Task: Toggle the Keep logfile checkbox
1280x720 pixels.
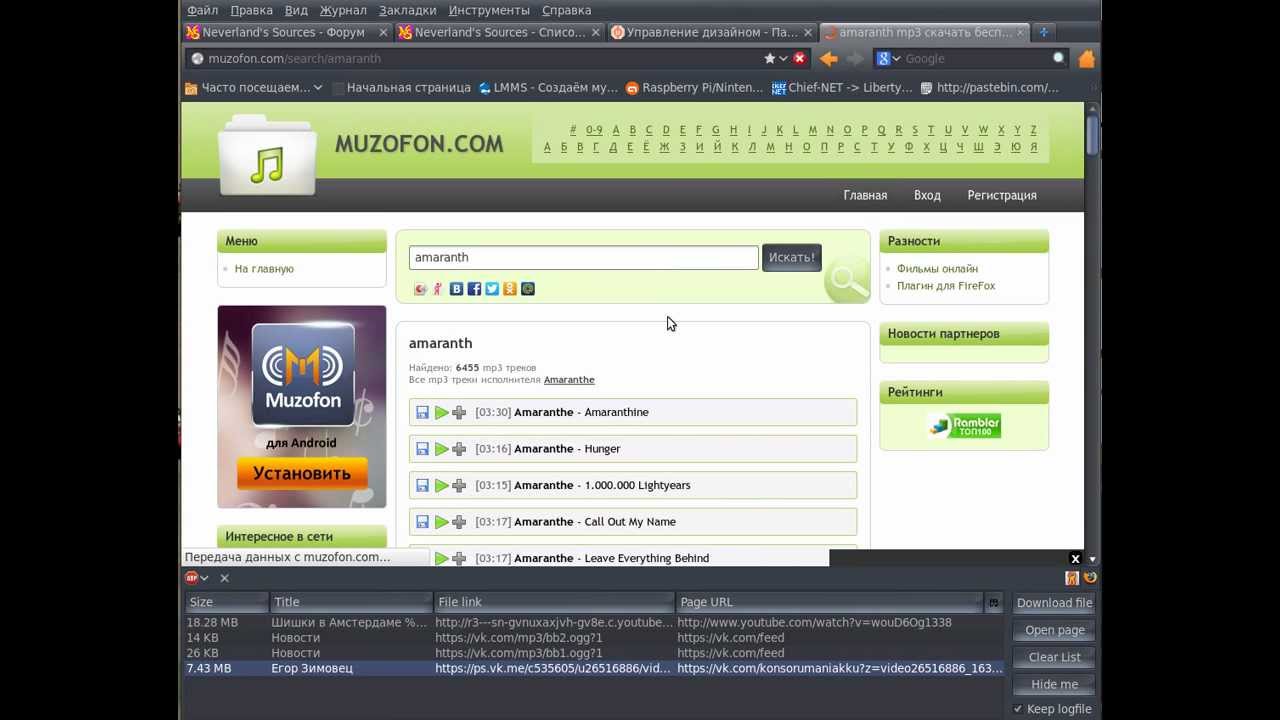Action: point(1018,709)
